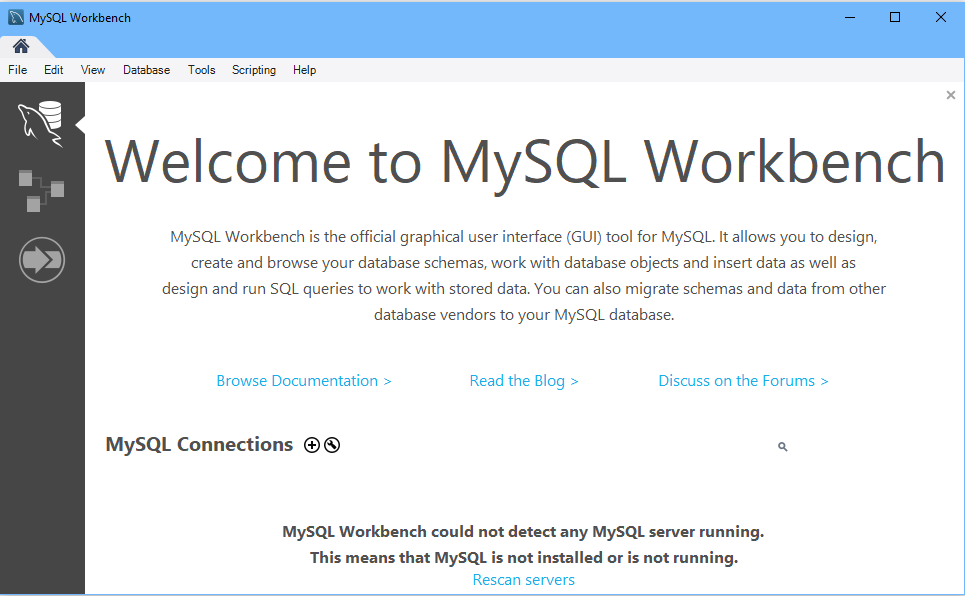The height and width of the screenshot is (596, 965).
Task: Open the File menu
Action: click(x=17, y=70)
